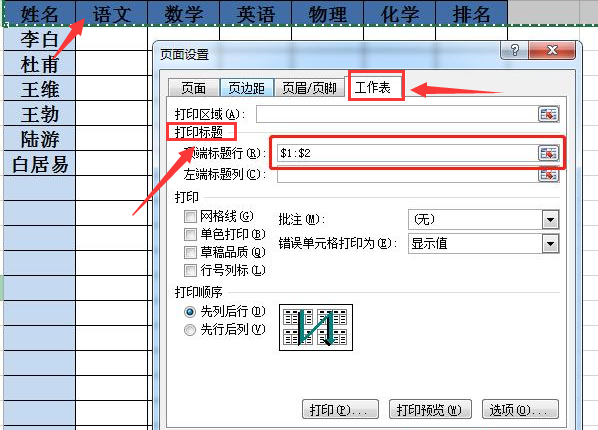Close the 页面设置 dialog

click(552, 50)
